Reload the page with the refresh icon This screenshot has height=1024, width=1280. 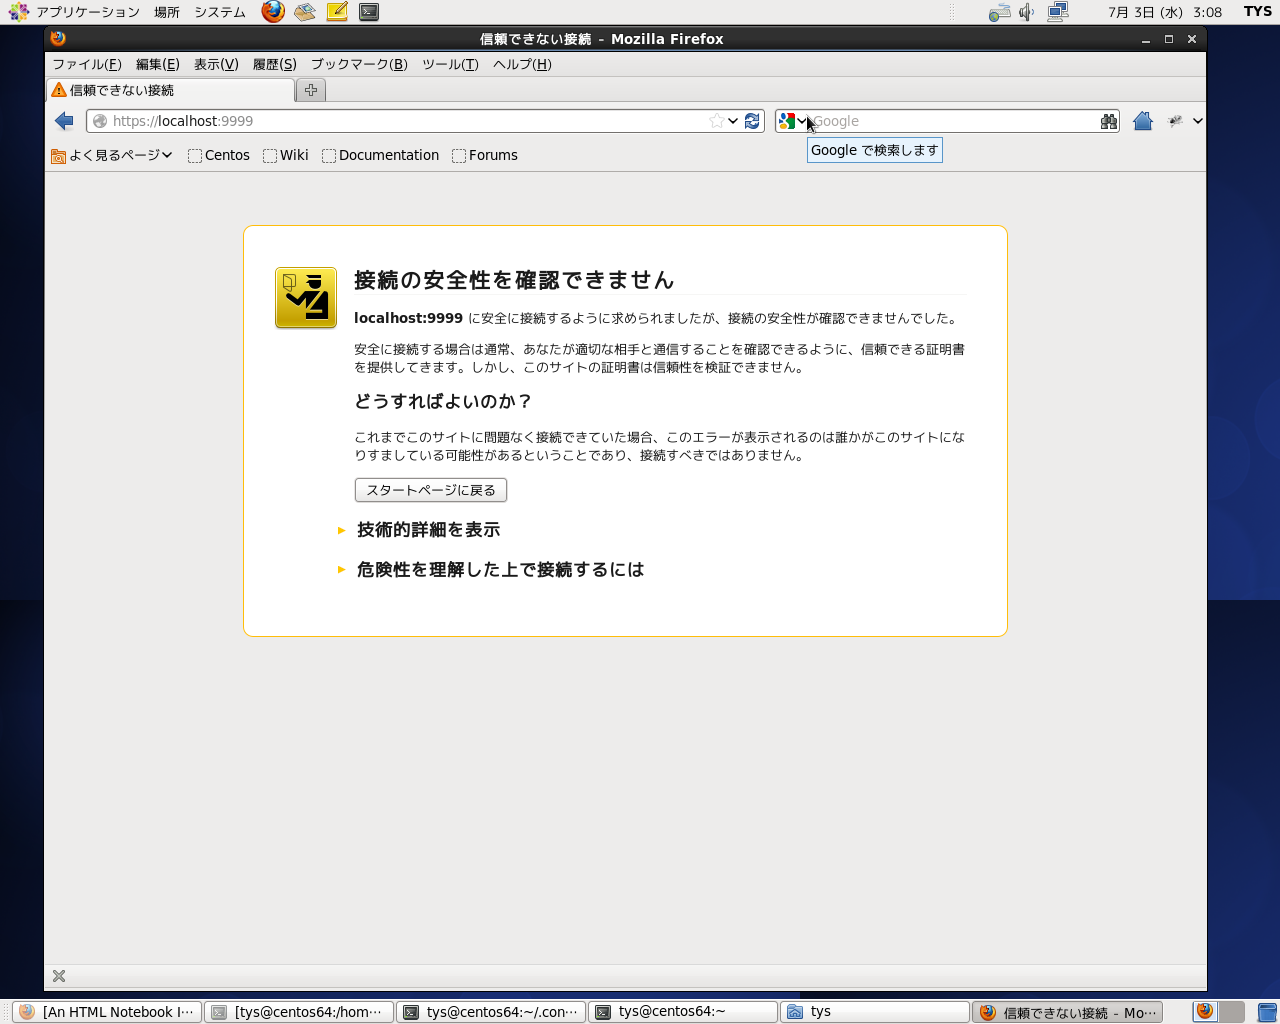[753, 121]
